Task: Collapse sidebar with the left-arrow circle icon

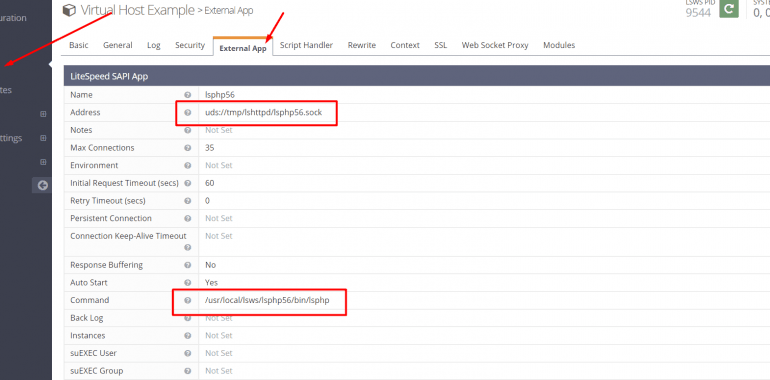Action: click(x=43, y=185)
